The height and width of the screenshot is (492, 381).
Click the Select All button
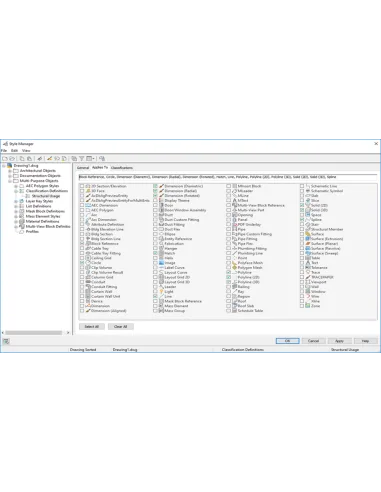92,327
